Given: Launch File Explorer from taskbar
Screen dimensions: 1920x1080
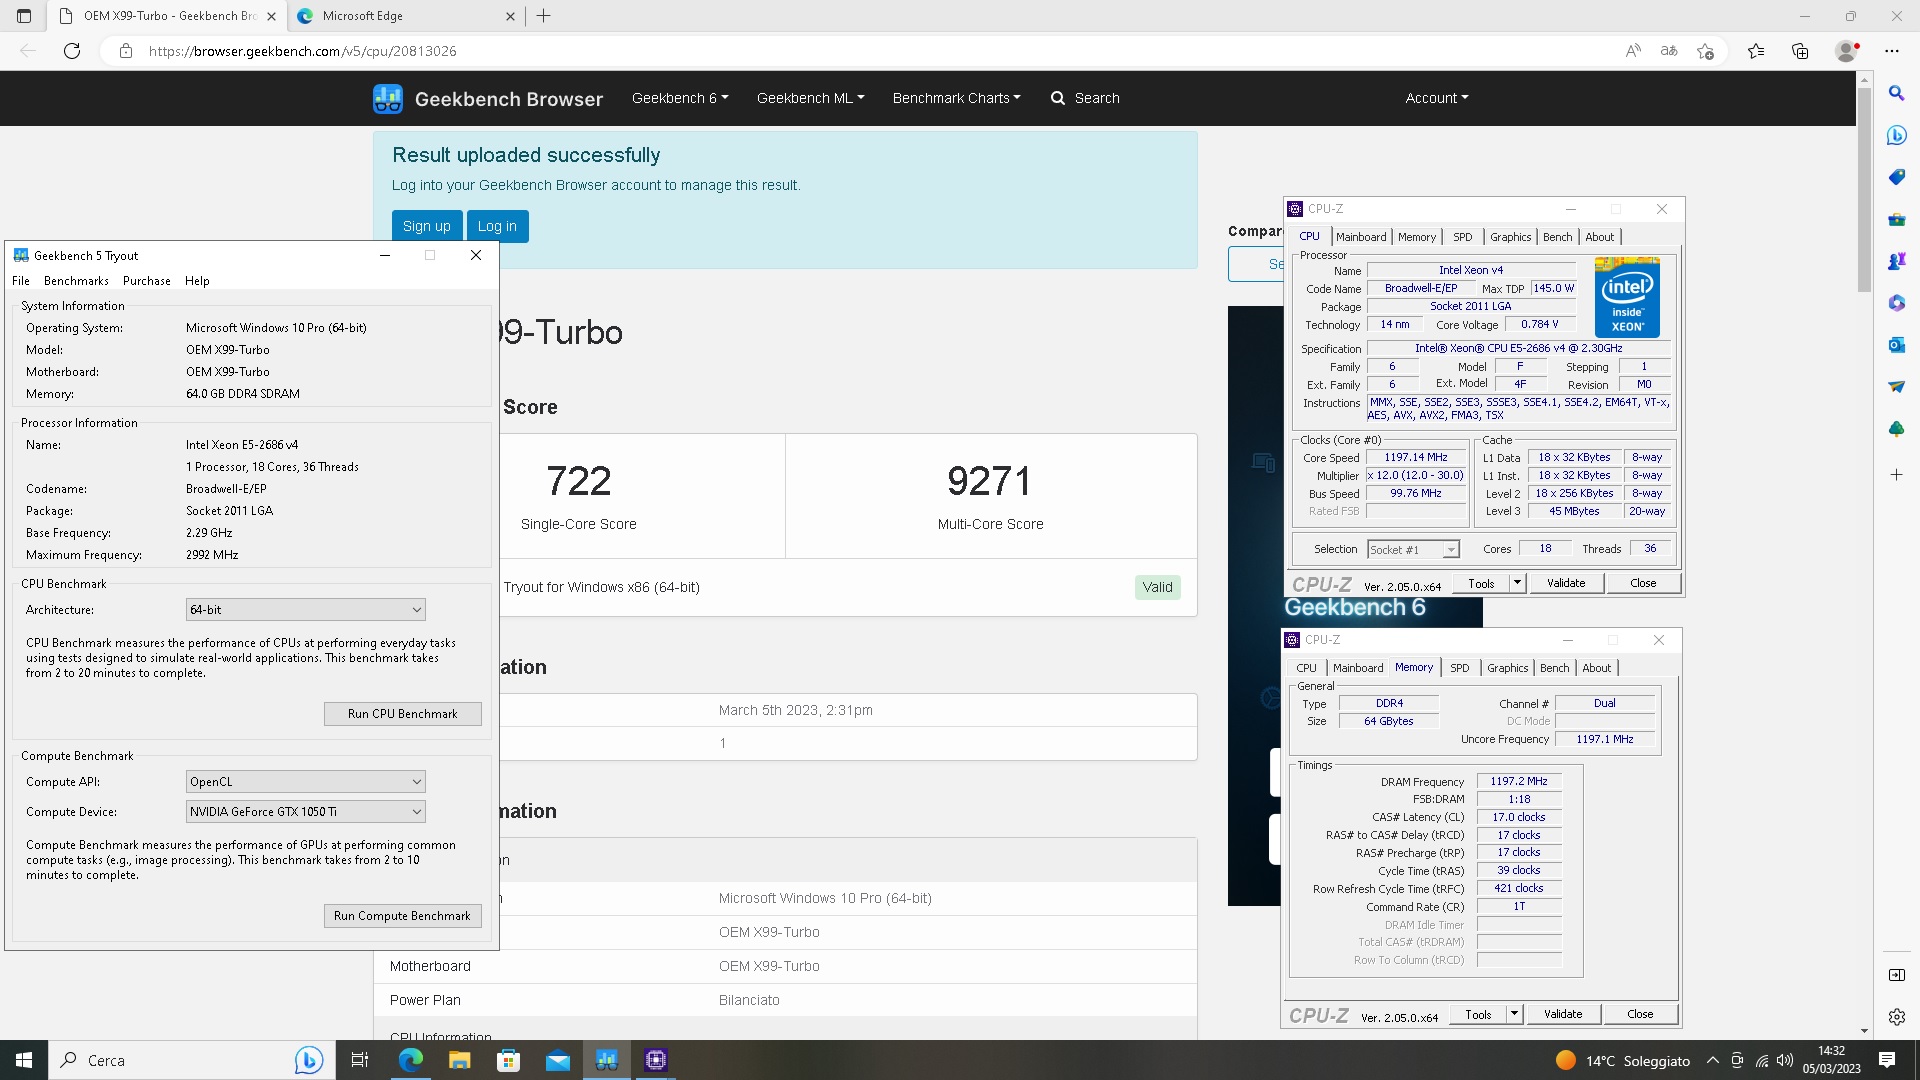Looking at the screenshot, I should point(459,1060).
